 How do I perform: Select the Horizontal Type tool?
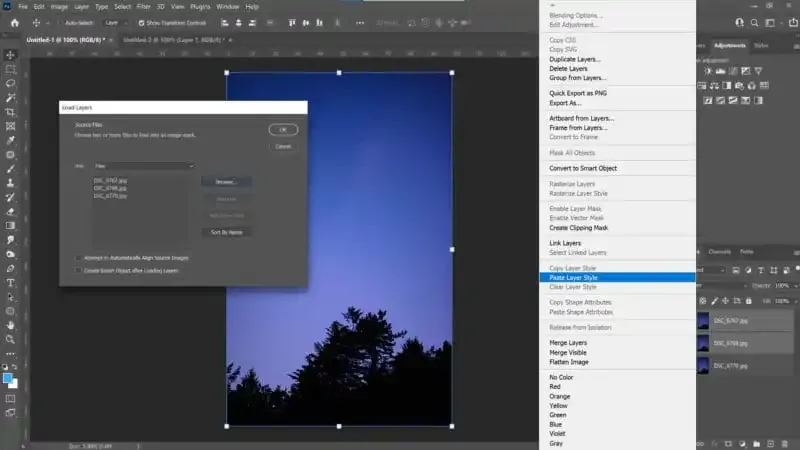coord(10,283)
